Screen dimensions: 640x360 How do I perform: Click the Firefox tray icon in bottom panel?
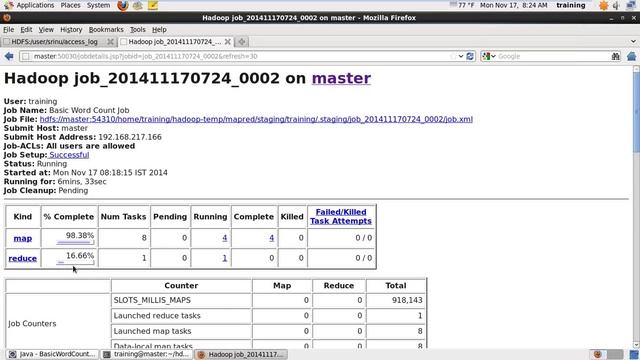(598, 354)
